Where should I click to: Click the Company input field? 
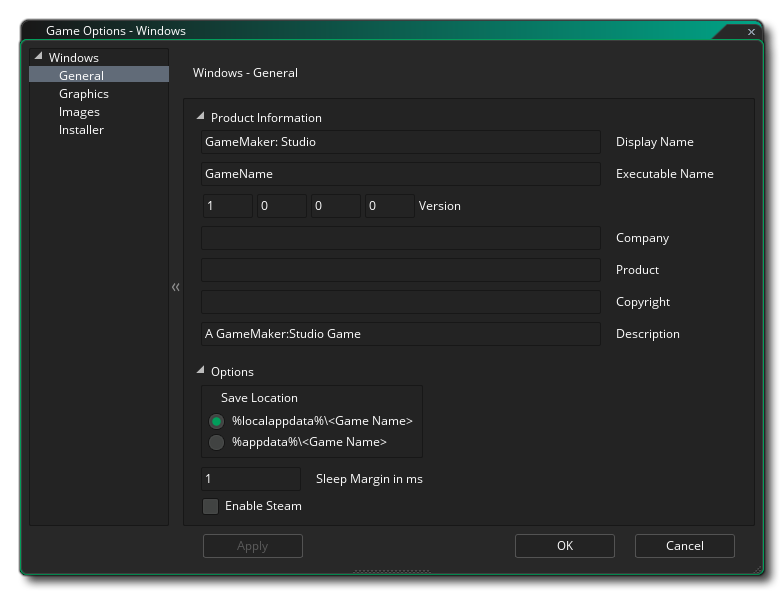click(400, 238)
